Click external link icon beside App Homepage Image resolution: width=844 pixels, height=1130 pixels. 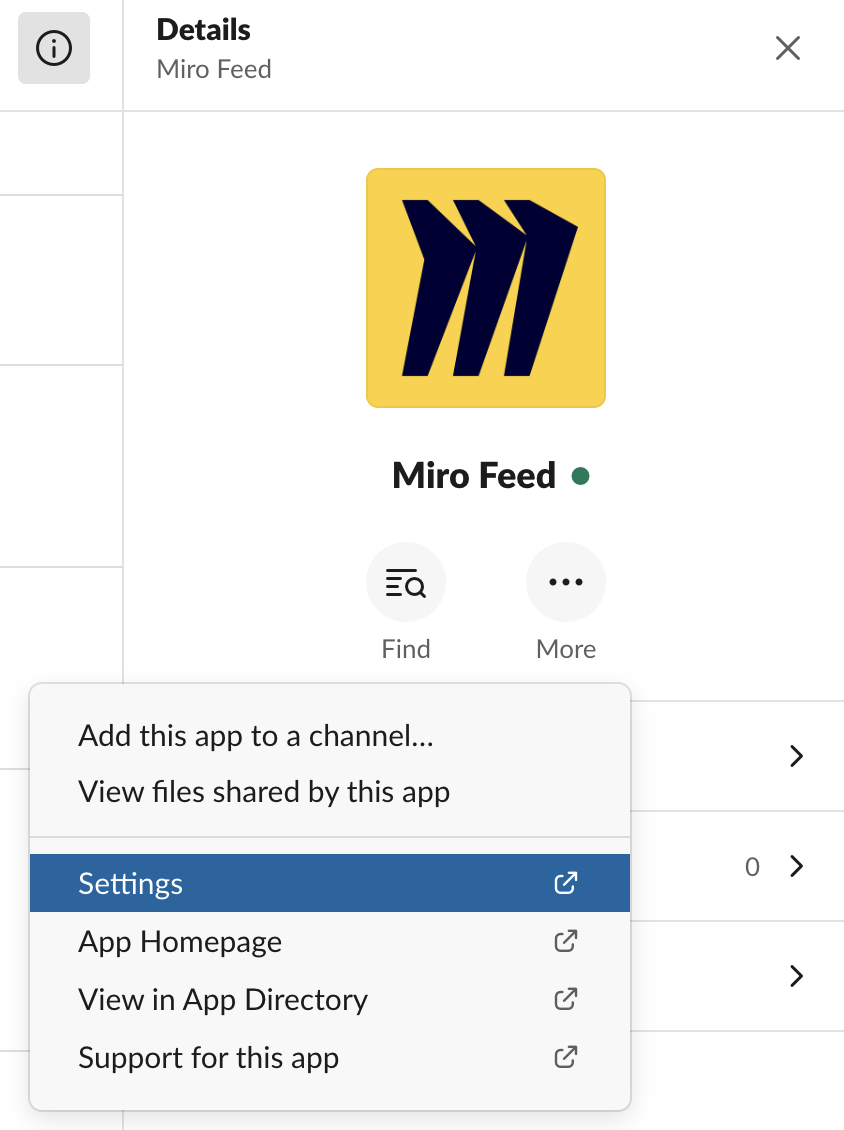click(566, 941)
